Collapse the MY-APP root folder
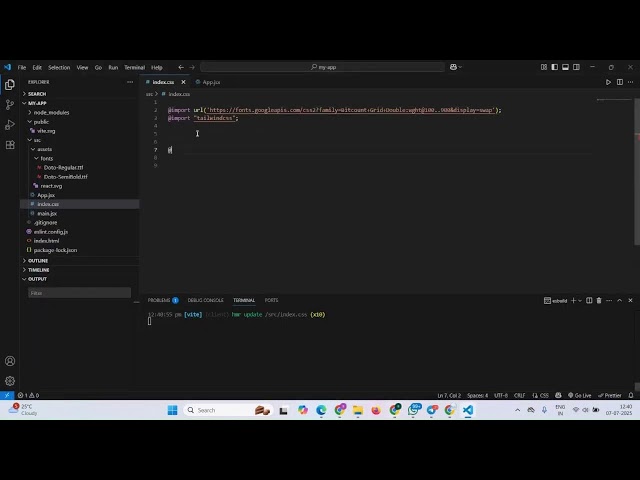The width and height of the screenshot is (640, 480). click(x=80, y=103)
